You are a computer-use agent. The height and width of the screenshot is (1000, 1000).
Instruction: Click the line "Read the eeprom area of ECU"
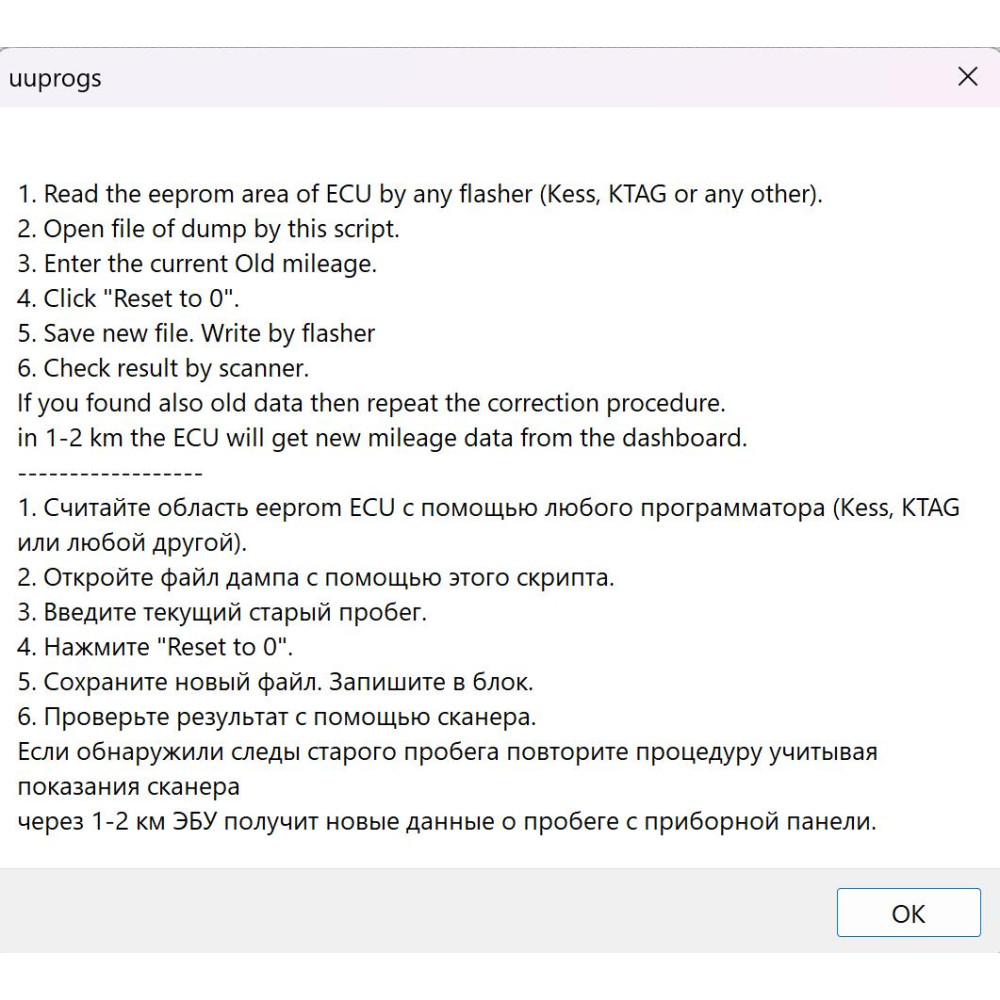click(420, 194)
